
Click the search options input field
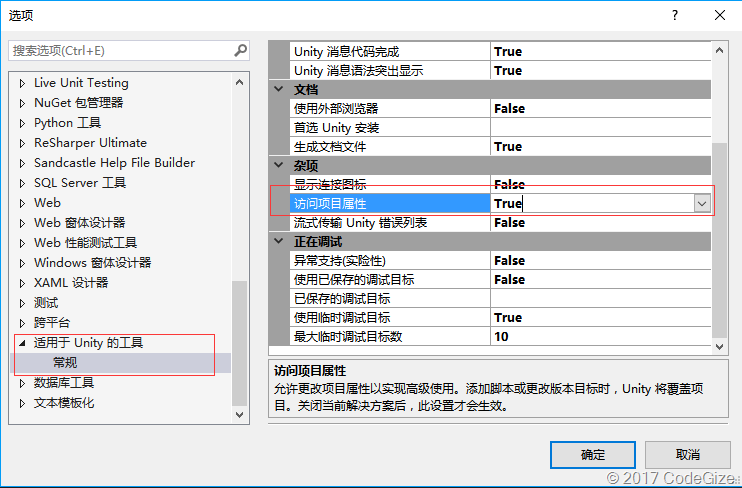[x=129, y=51]
